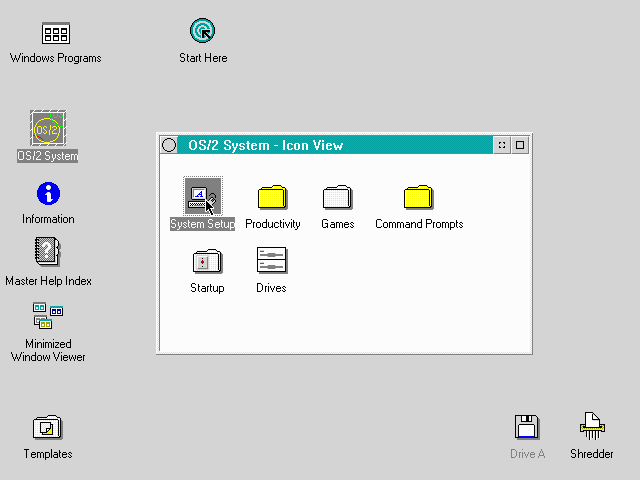
Task: Maximize the OS/2 System window
Action: tap(520, 145)
